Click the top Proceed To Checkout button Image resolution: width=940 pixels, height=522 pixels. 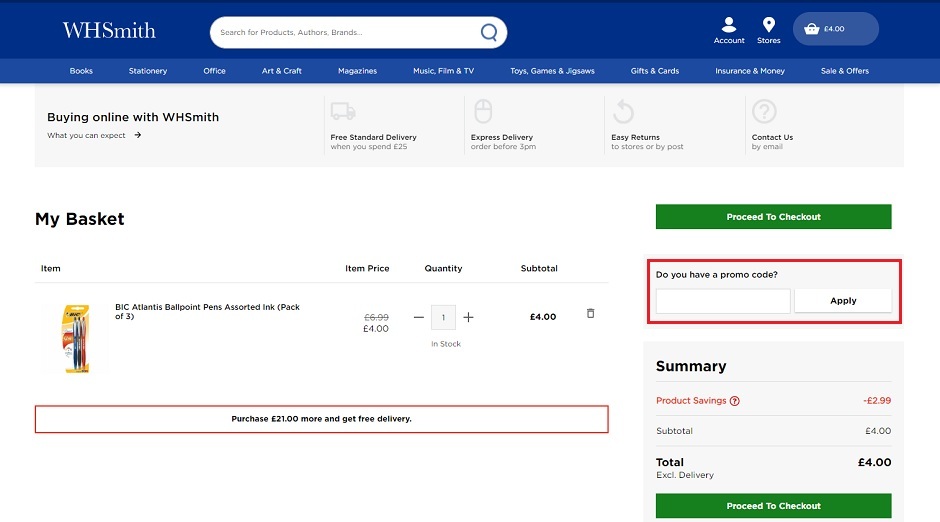coord(773,216)
